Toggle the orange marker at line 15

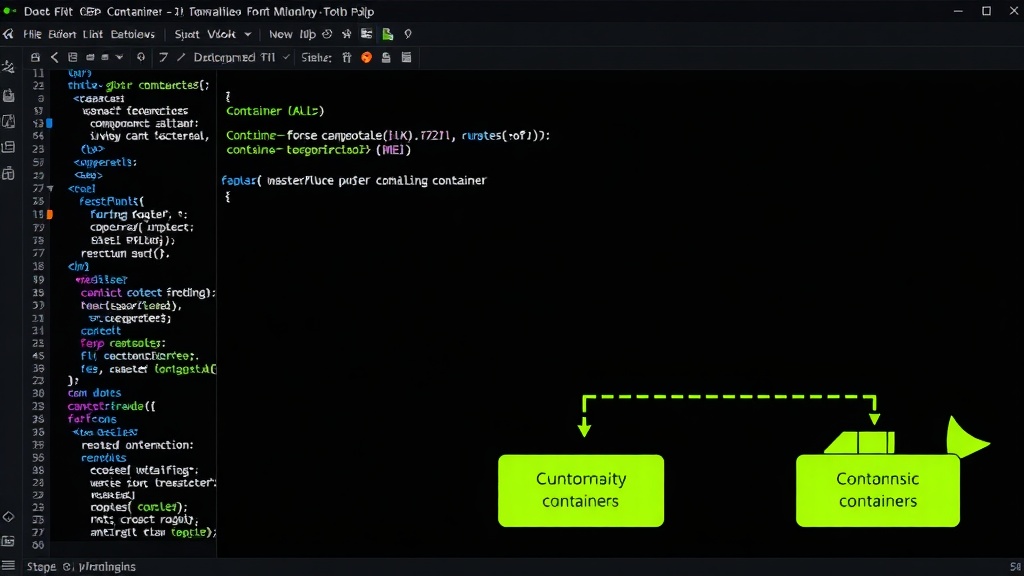50,214
